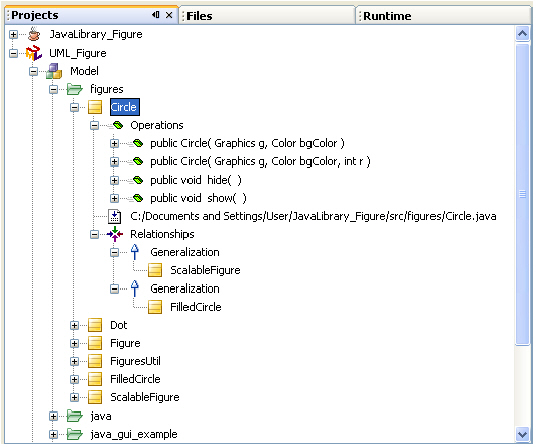The width and height of the screenshot is (537, 447).
Task: Expand the Dot class node
Action: pos(74,325)
